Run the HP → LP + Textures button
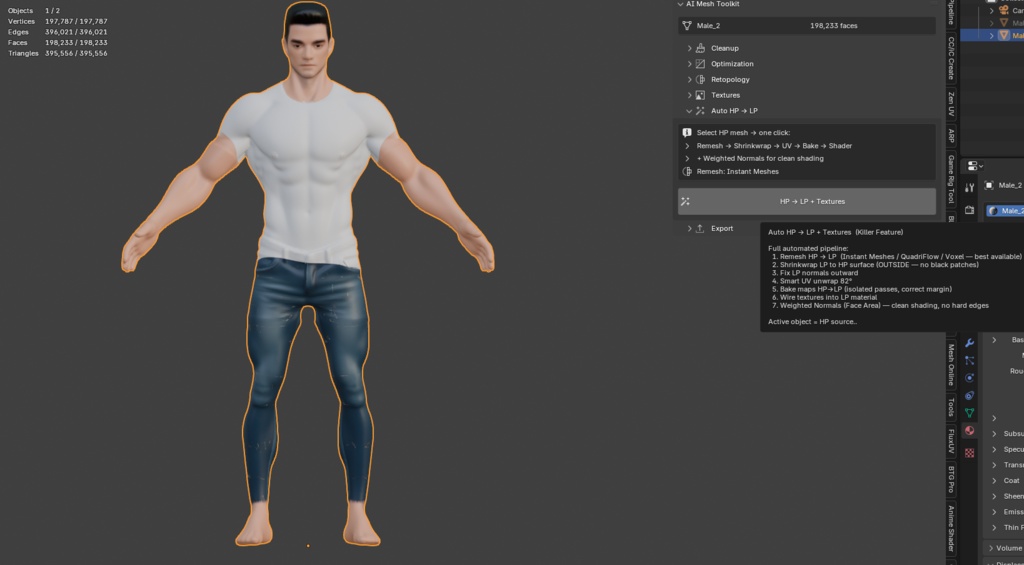The width and height of the screenshot is (1024, 565). (807, 202)
